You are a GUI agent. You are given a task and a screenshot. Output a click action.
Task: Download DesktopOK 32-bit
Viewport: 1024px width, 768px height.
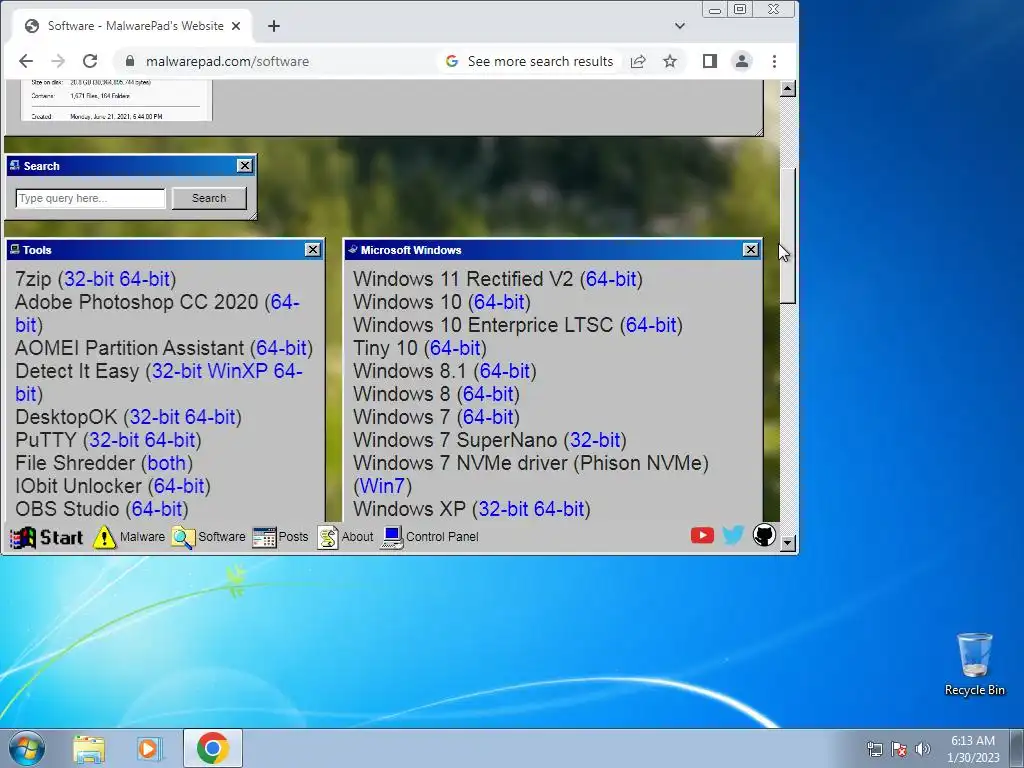pyautogui.click(x=154, y=417)
